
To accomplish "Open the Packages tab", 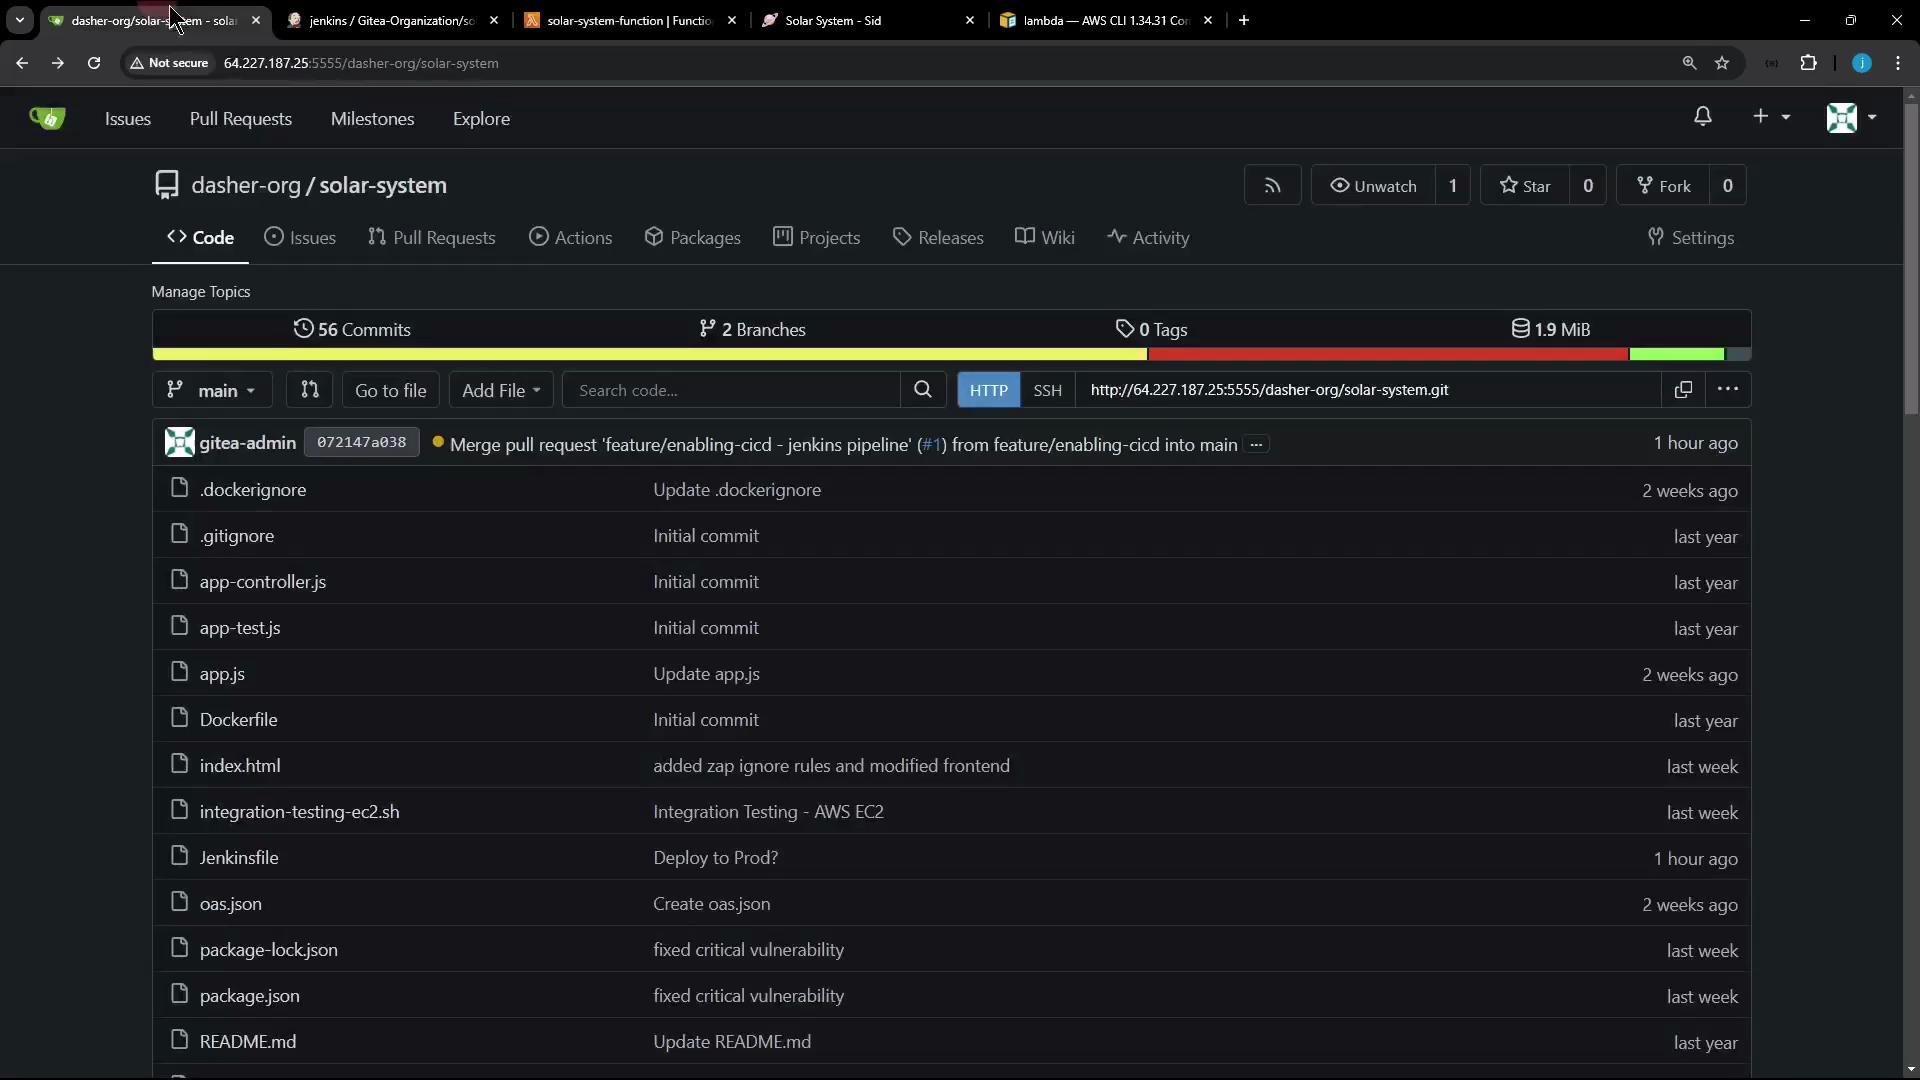I will (693, 238).
